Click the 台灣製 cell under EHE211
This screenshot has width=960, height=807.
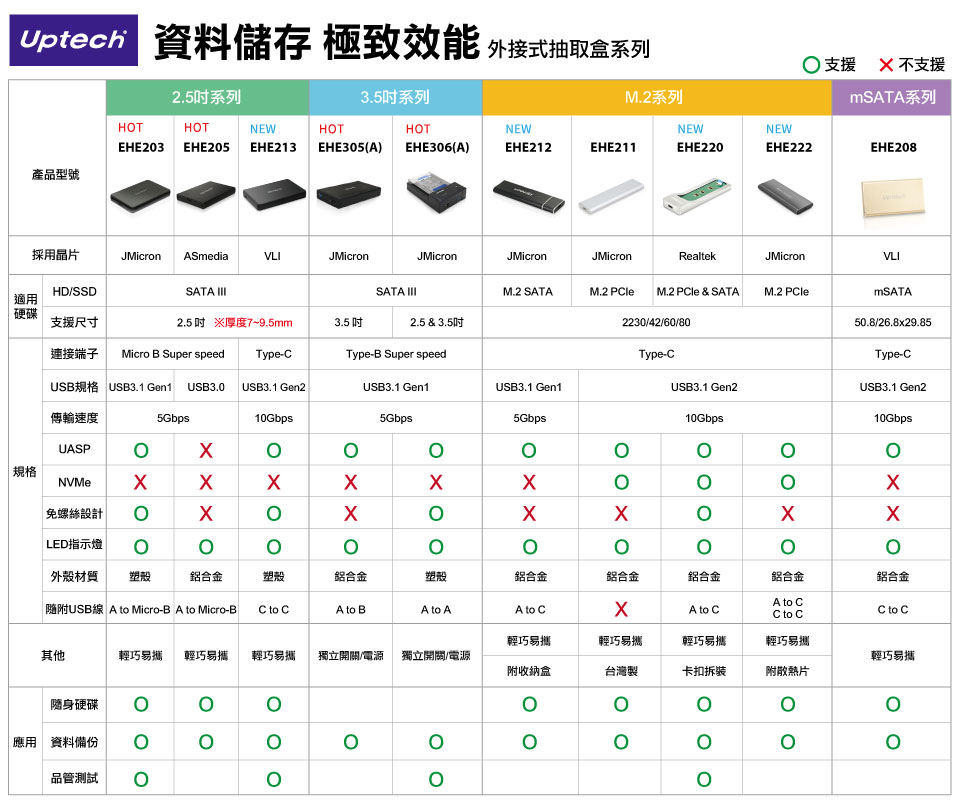point(621,671)
